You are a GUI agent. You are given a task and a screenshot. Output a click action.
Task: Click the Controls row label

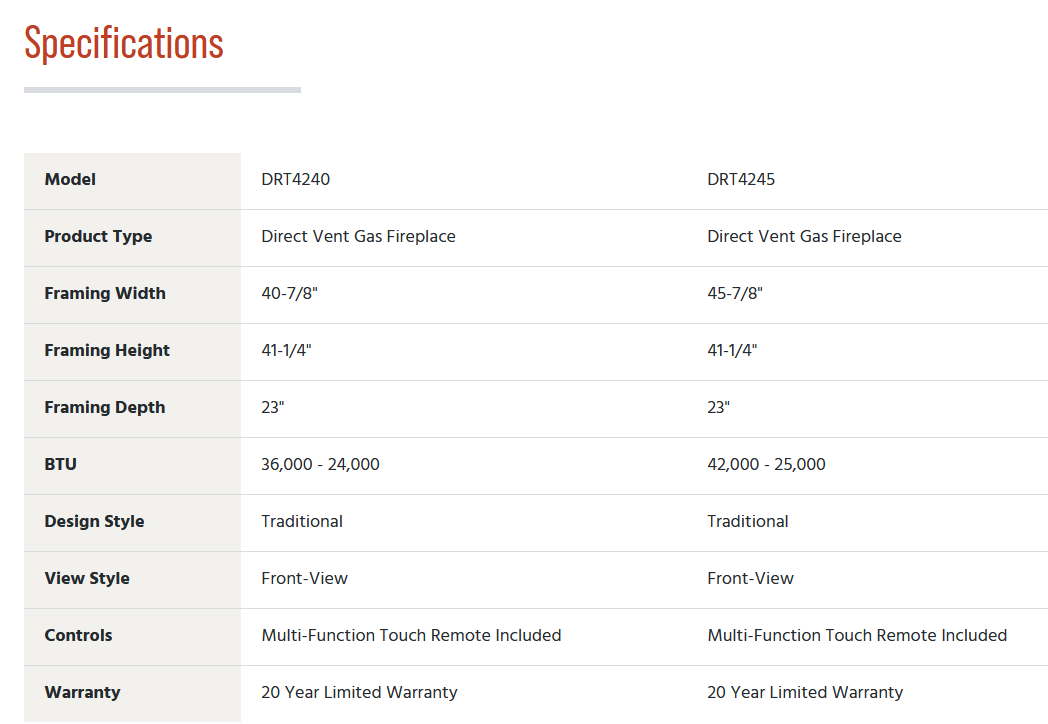(x=78, y=635)
